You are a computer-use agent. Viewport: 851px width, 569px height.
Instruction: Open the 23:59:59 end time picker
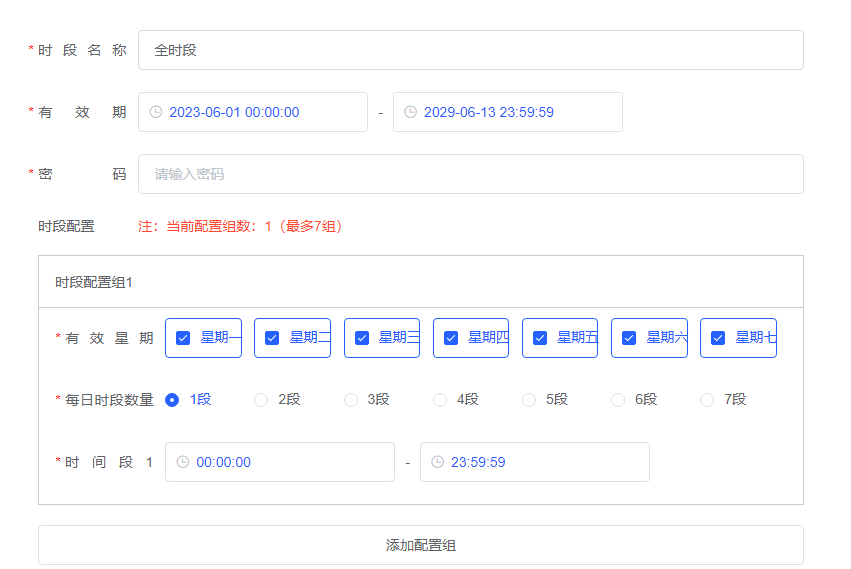click(x=535, y=462)
